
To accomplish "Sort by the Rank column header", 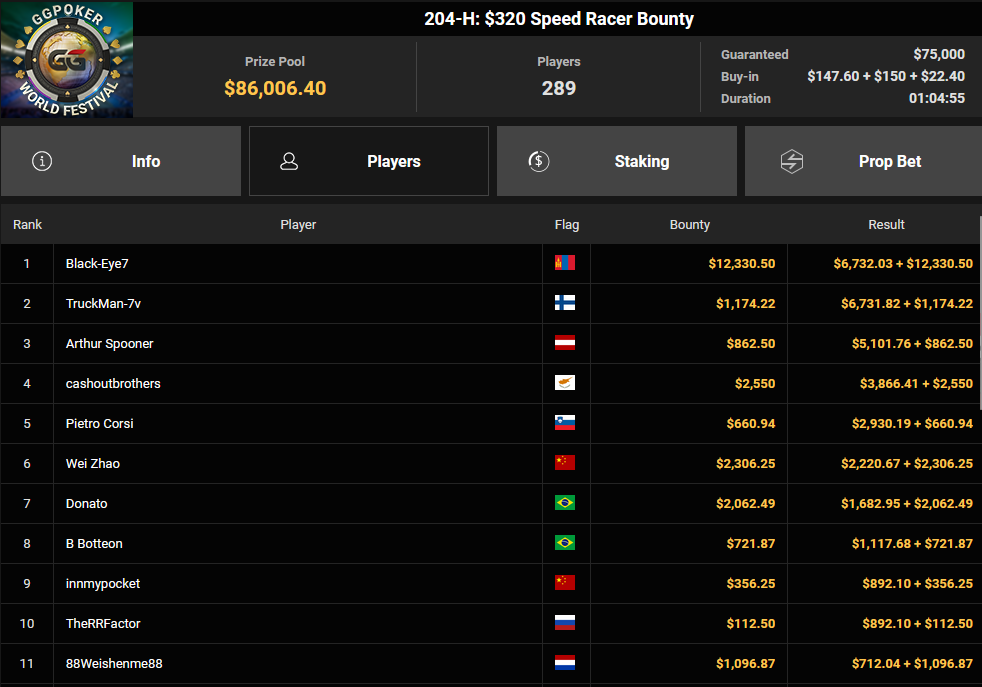I will click(28, 224).
